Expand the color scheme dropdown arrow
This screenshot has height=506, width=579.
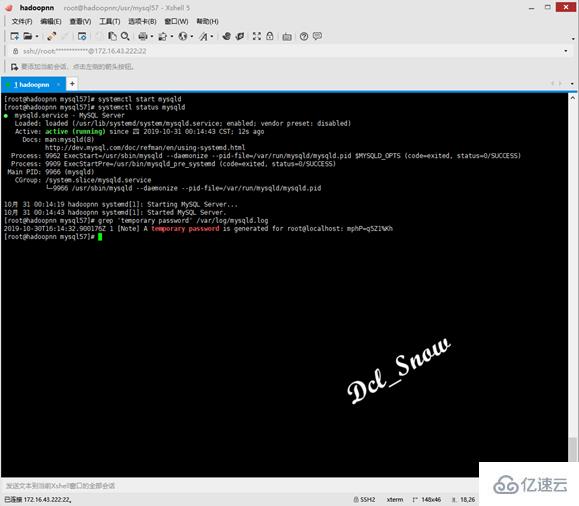172,36
